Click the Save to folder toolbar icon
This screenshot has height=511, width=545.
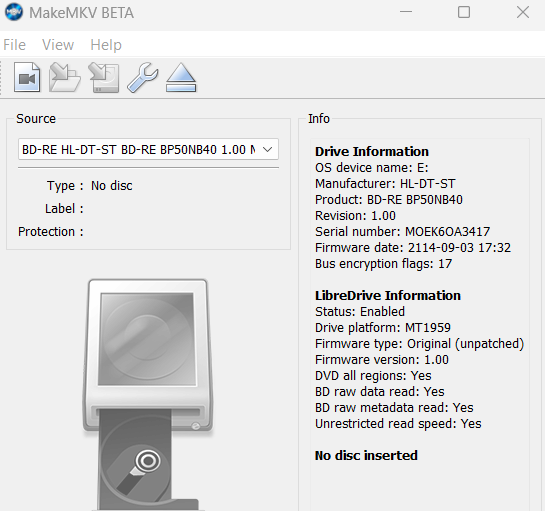pos(65,77)
